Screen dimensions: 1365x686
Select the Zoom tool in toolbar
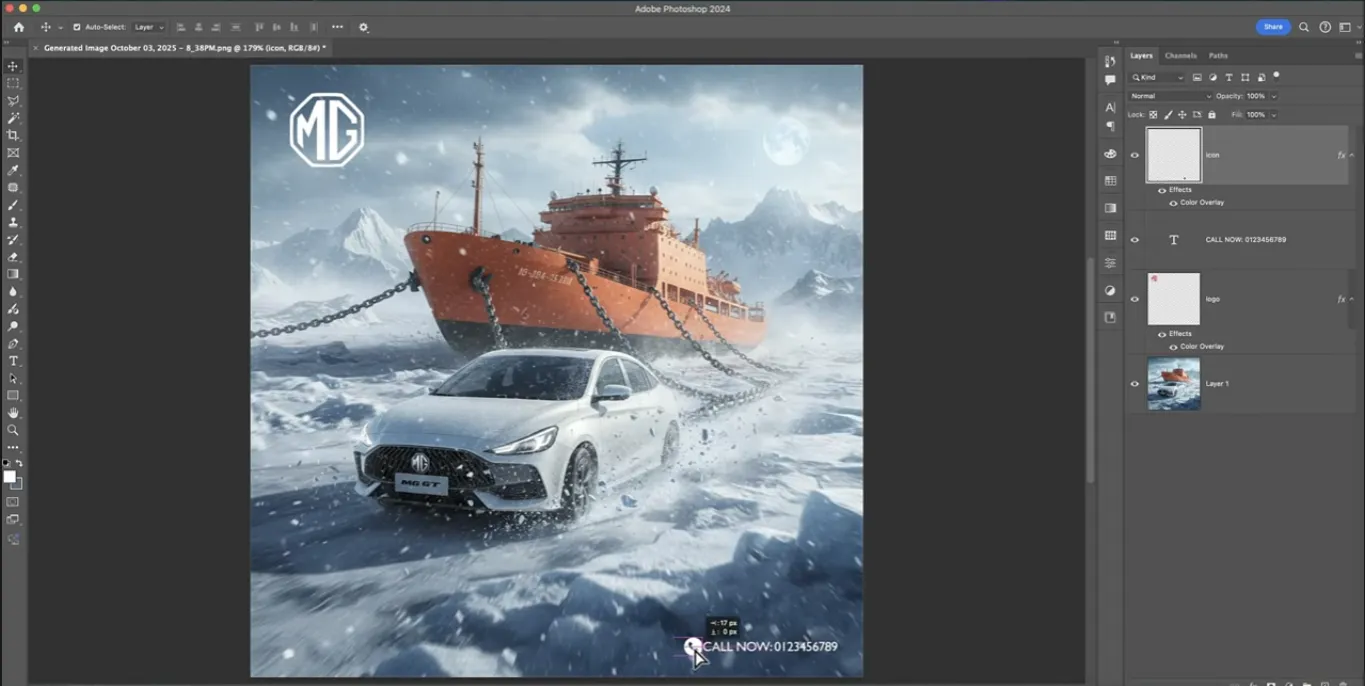click(x=13, y=430)
